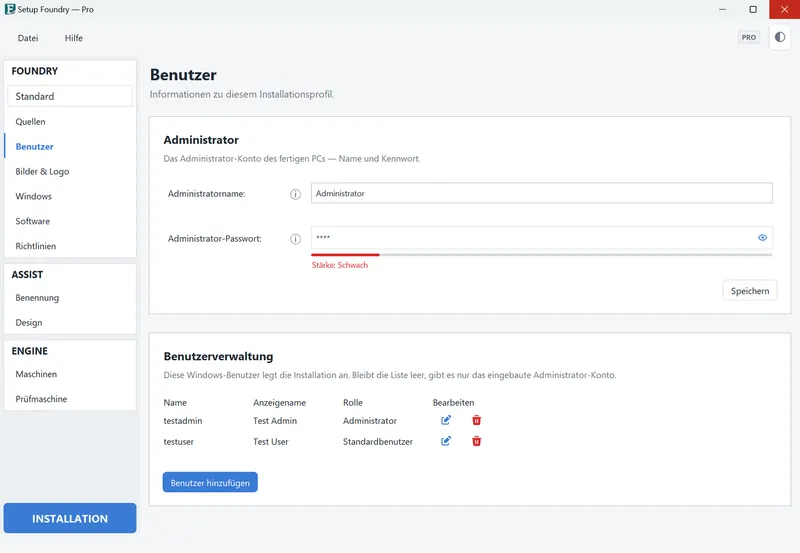Screen dimensions: 800x553
Task: Click the Benutzer hinzufügen button
Action: tap(210, 483)
